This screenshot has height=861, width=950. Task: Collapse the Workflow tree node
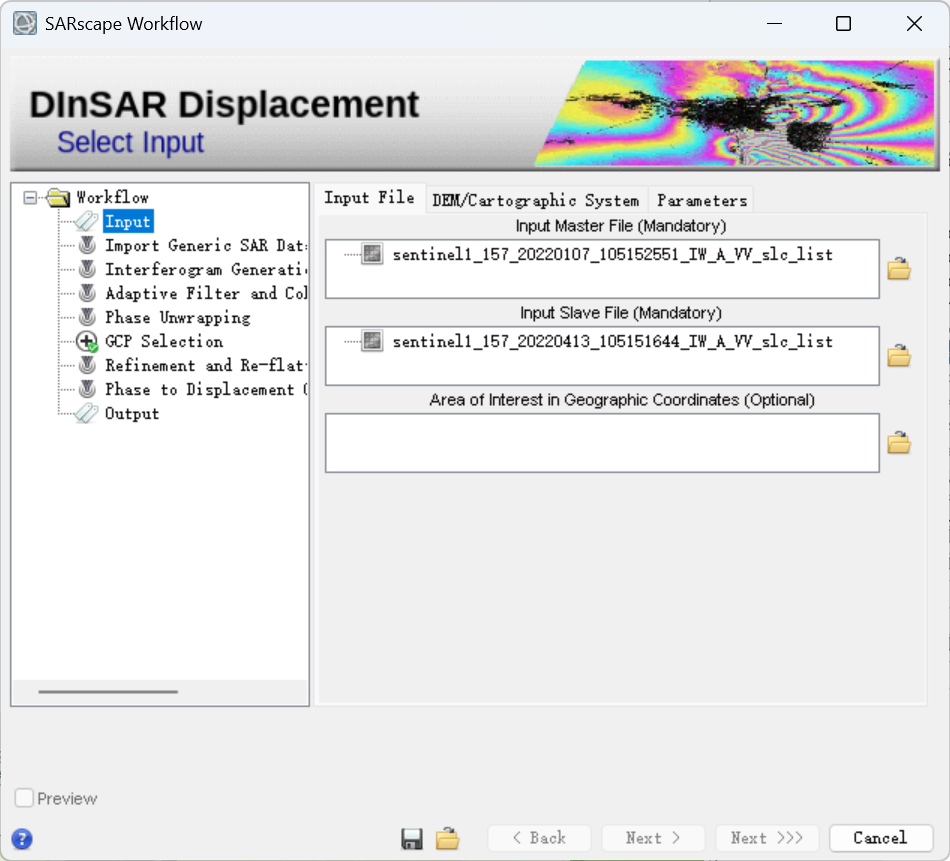[30, 198]
